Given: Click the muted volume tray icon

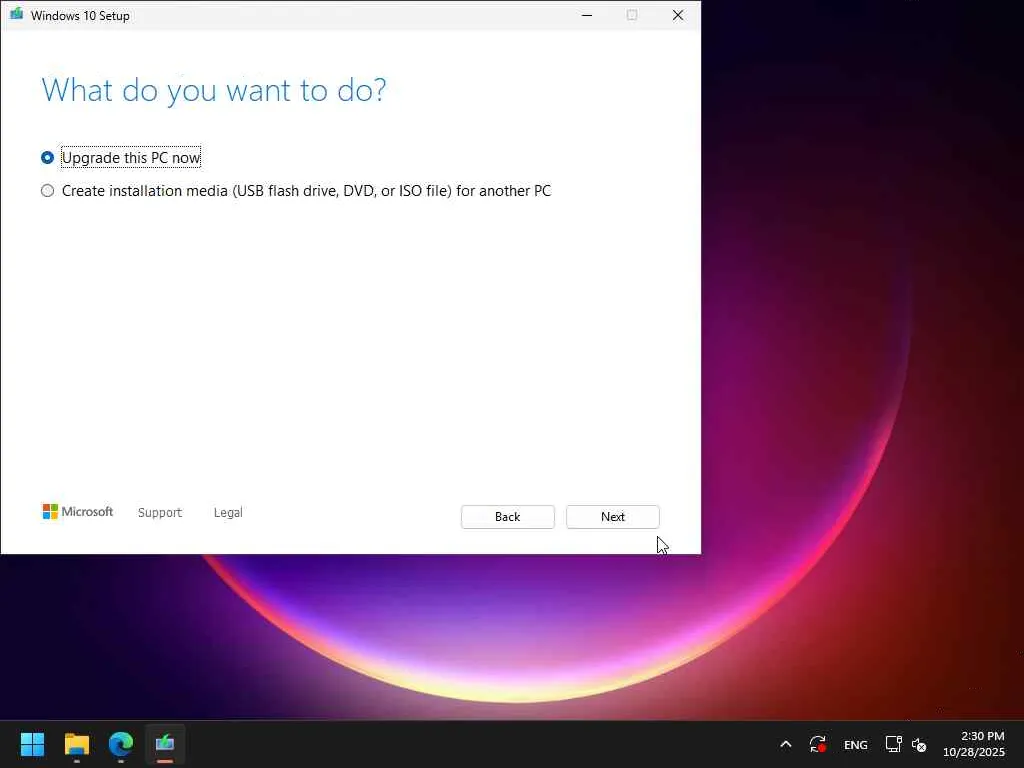Looking at the screenshot, I should 919,744.
